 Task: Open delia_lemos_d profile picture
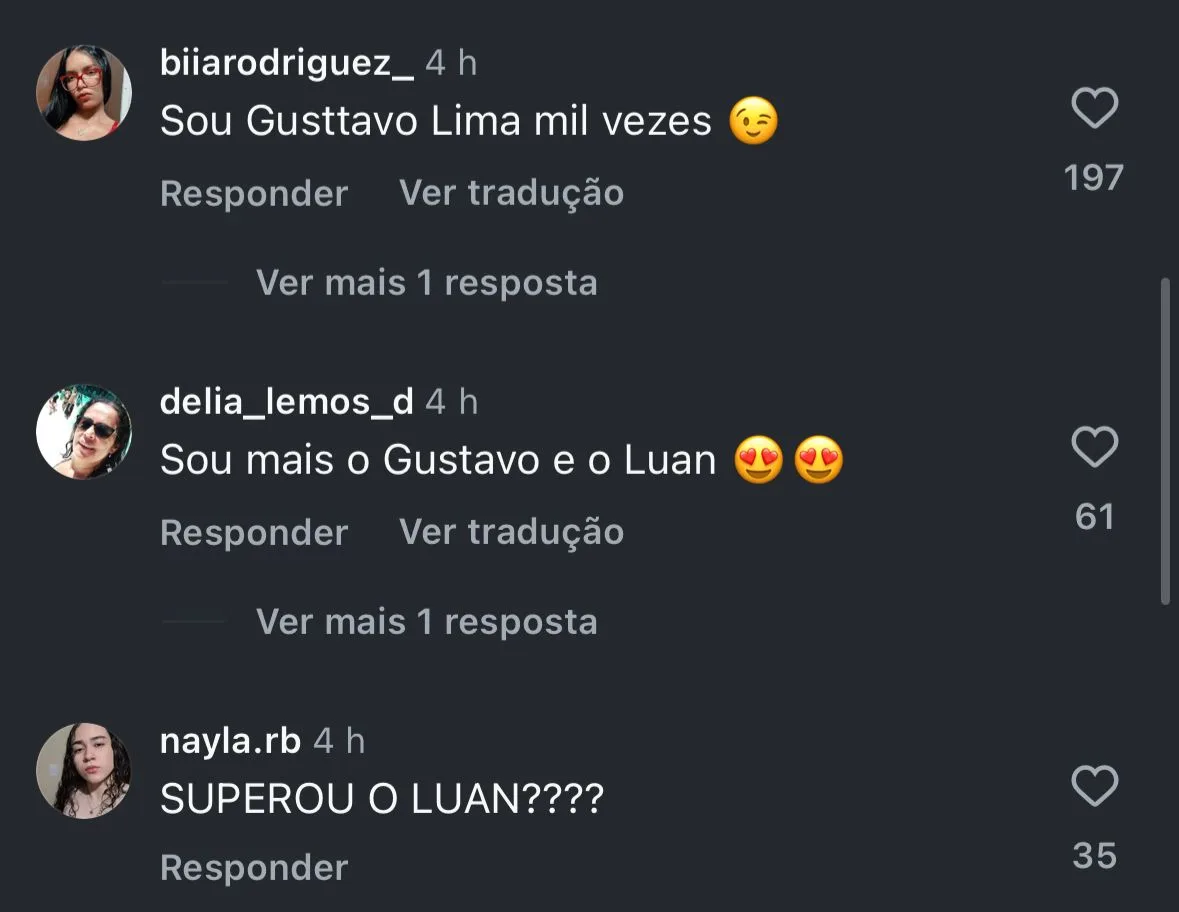(x=83, y=432)
